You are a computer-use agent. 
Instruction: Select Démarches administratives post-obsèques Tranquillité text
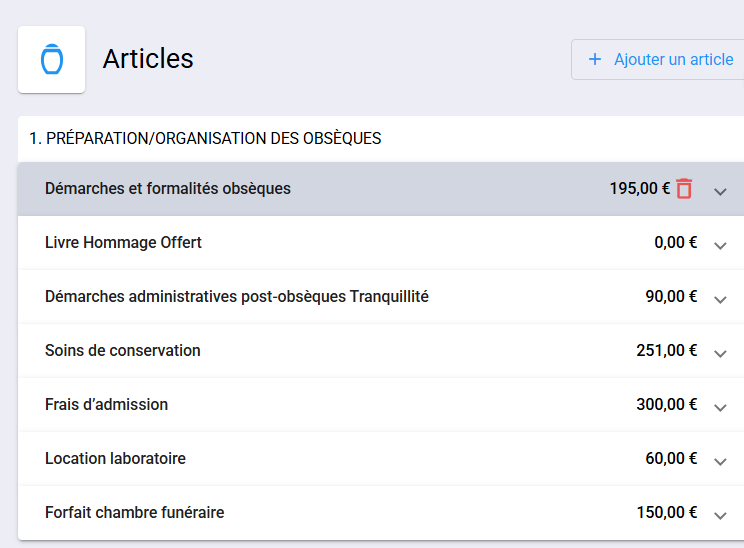point(236,296)
